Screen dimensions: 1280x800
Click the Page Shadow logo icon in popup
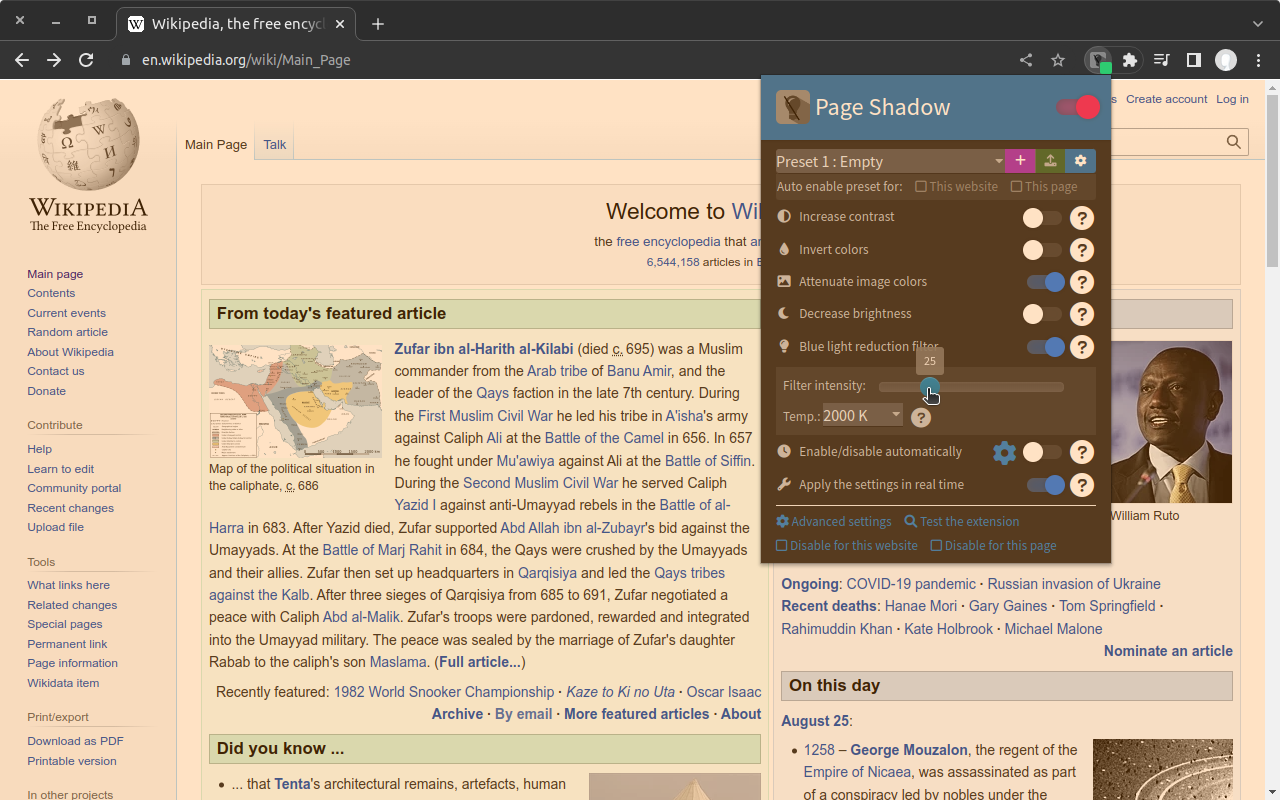pyautogui.click(x=793, y=107)
